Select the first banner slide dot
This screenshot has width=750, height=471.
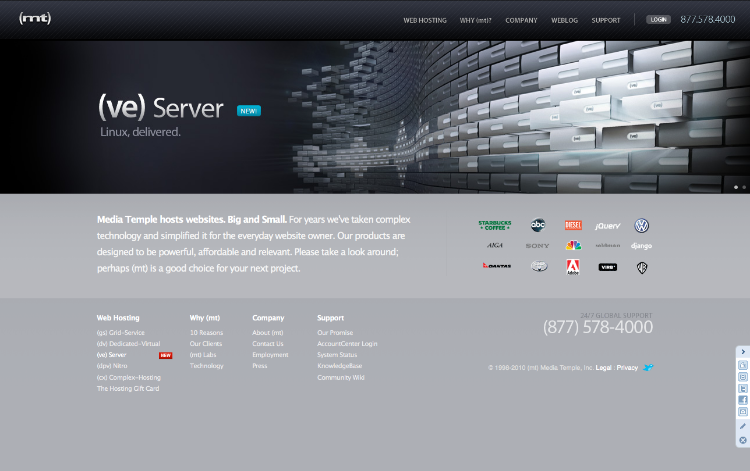[736, 187]
